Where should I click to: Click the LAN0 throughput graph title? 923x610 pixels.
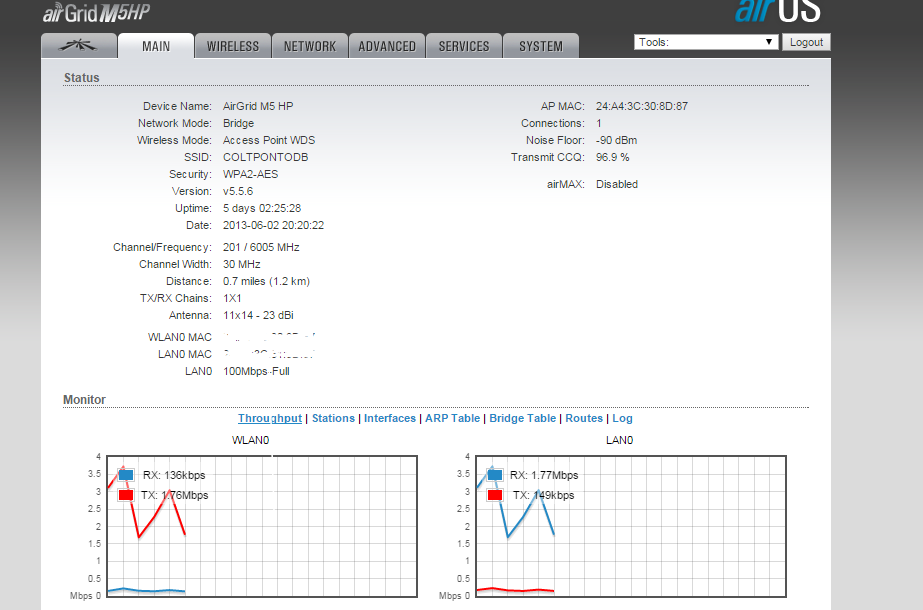(619, 440)
